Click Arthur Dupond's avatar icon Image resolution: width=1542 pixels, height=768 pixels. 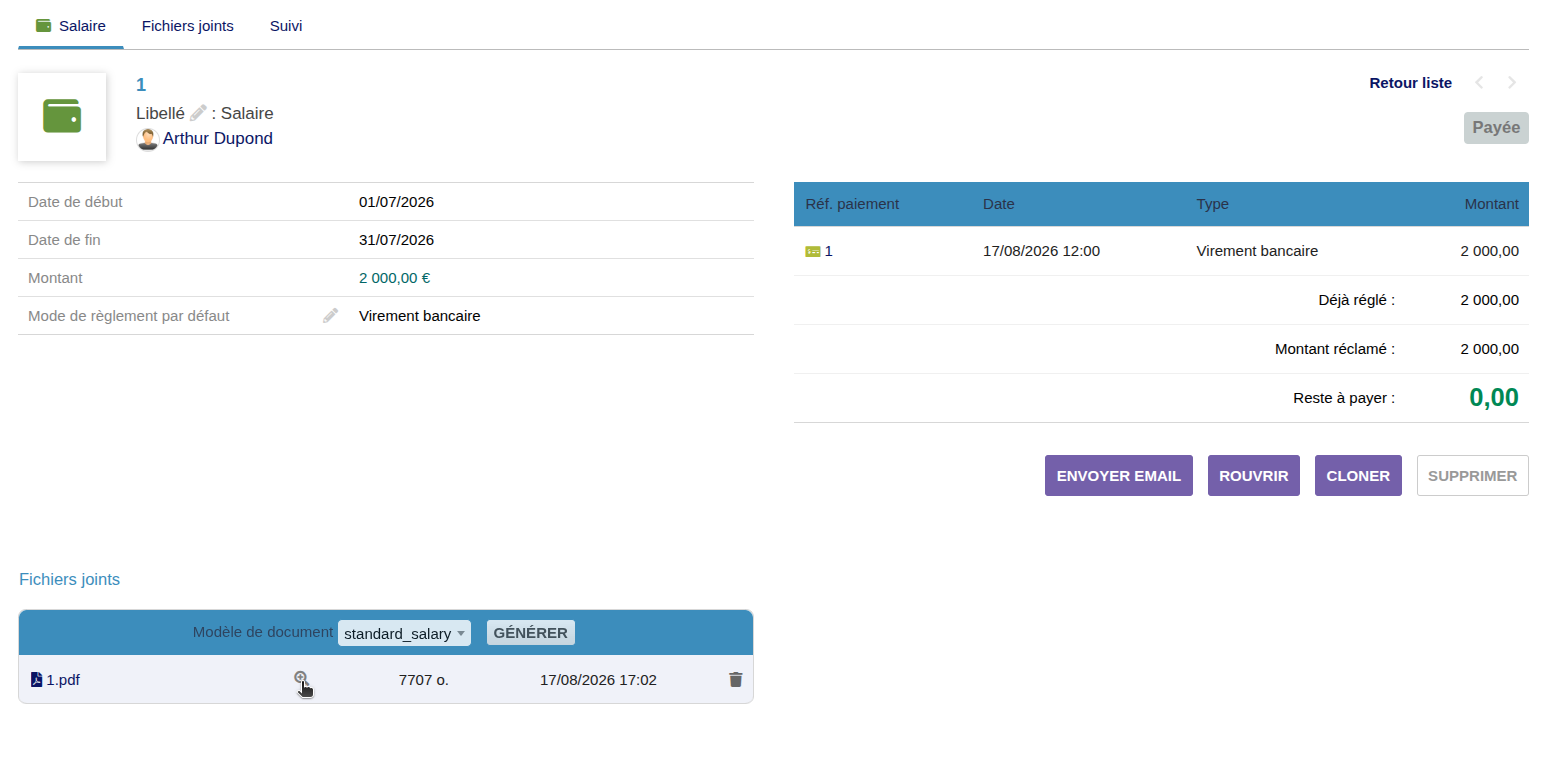click(x=148, y=139)
